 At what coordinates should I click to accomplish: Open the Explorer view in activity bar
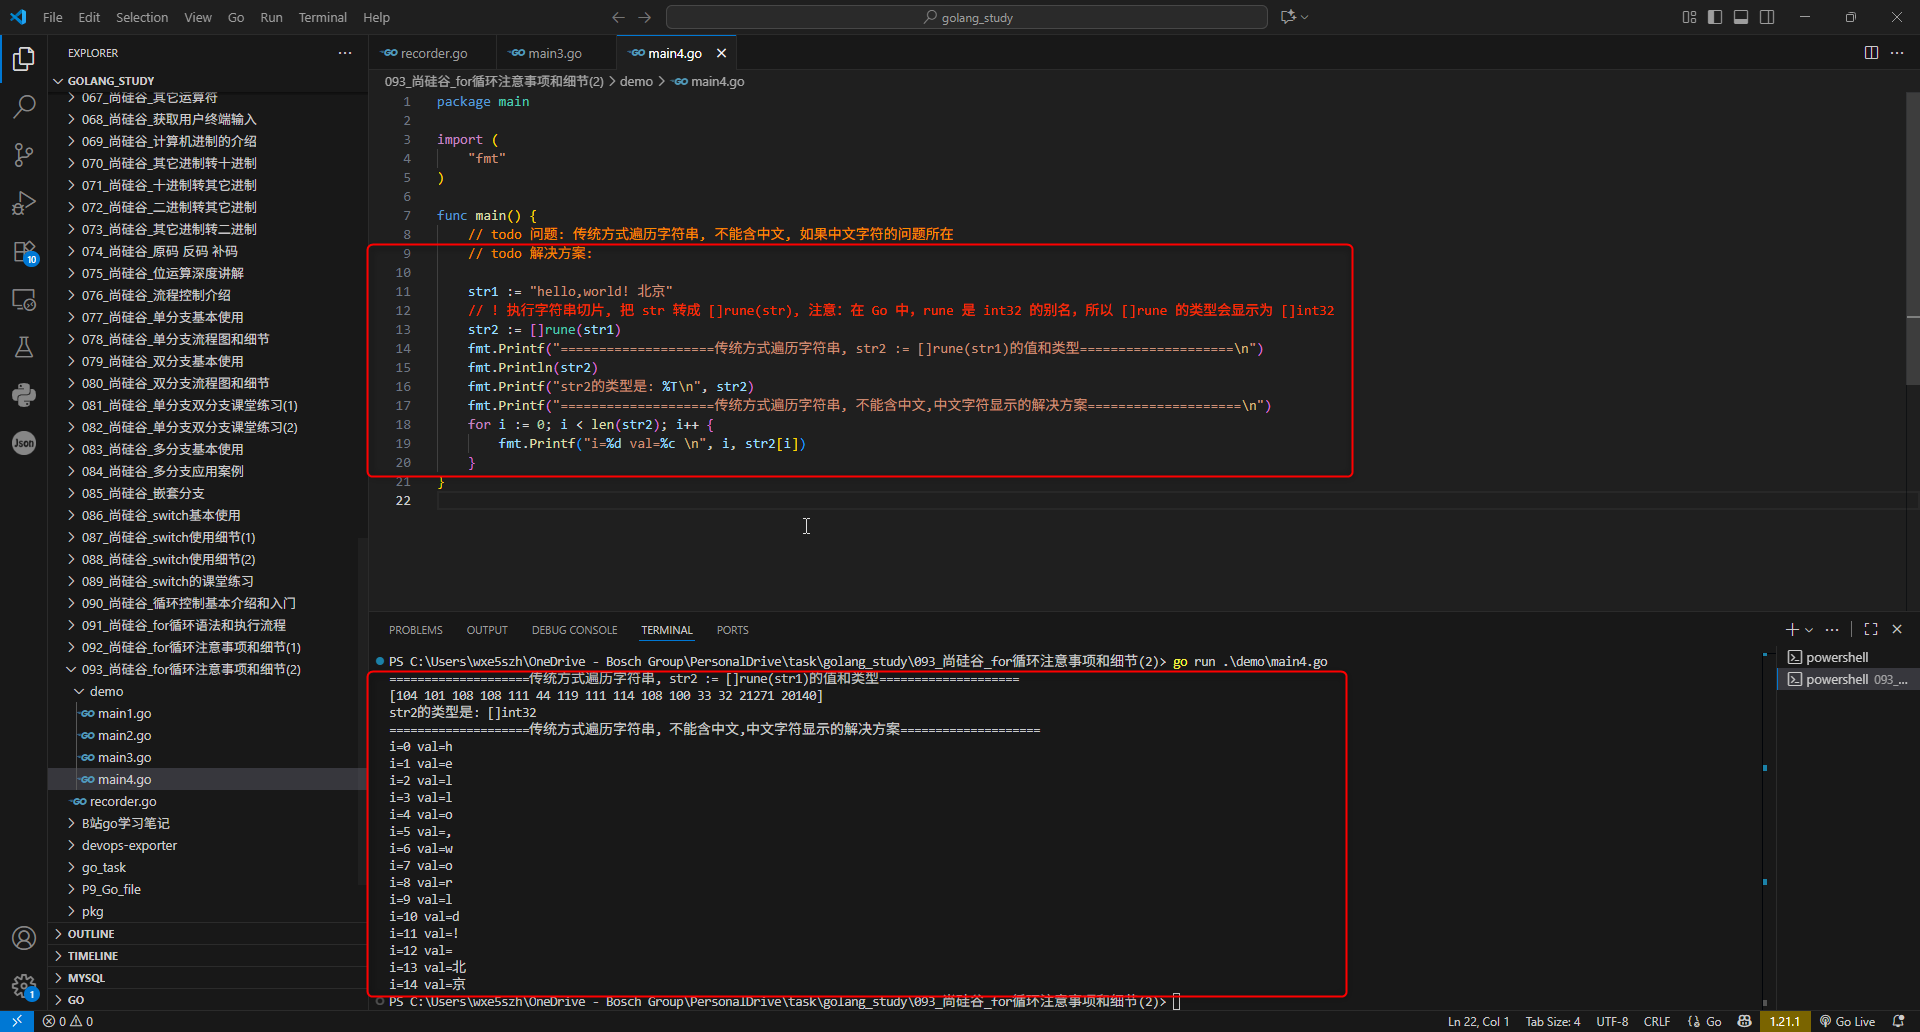coord(24,59)
